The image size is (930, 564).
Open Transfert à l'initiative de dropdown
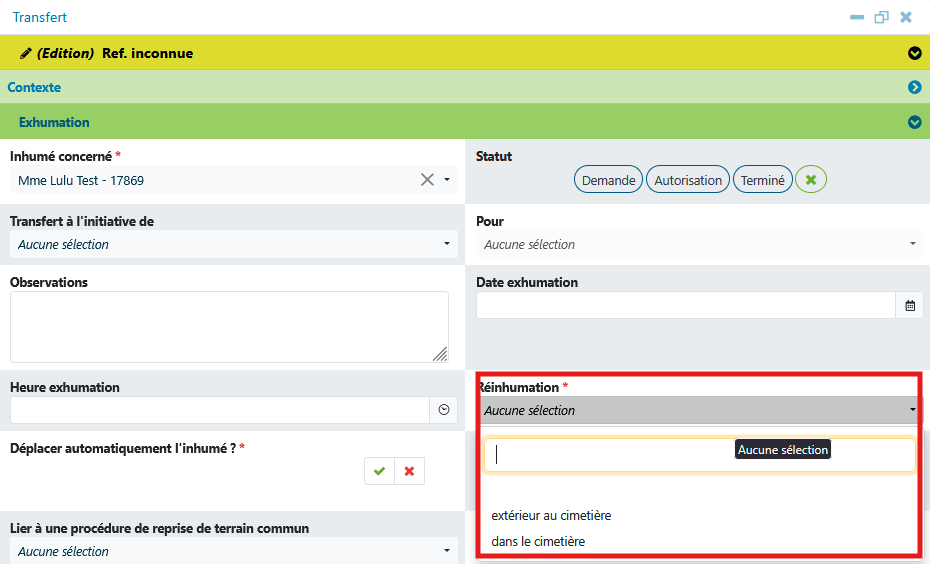tap(234, 244)
